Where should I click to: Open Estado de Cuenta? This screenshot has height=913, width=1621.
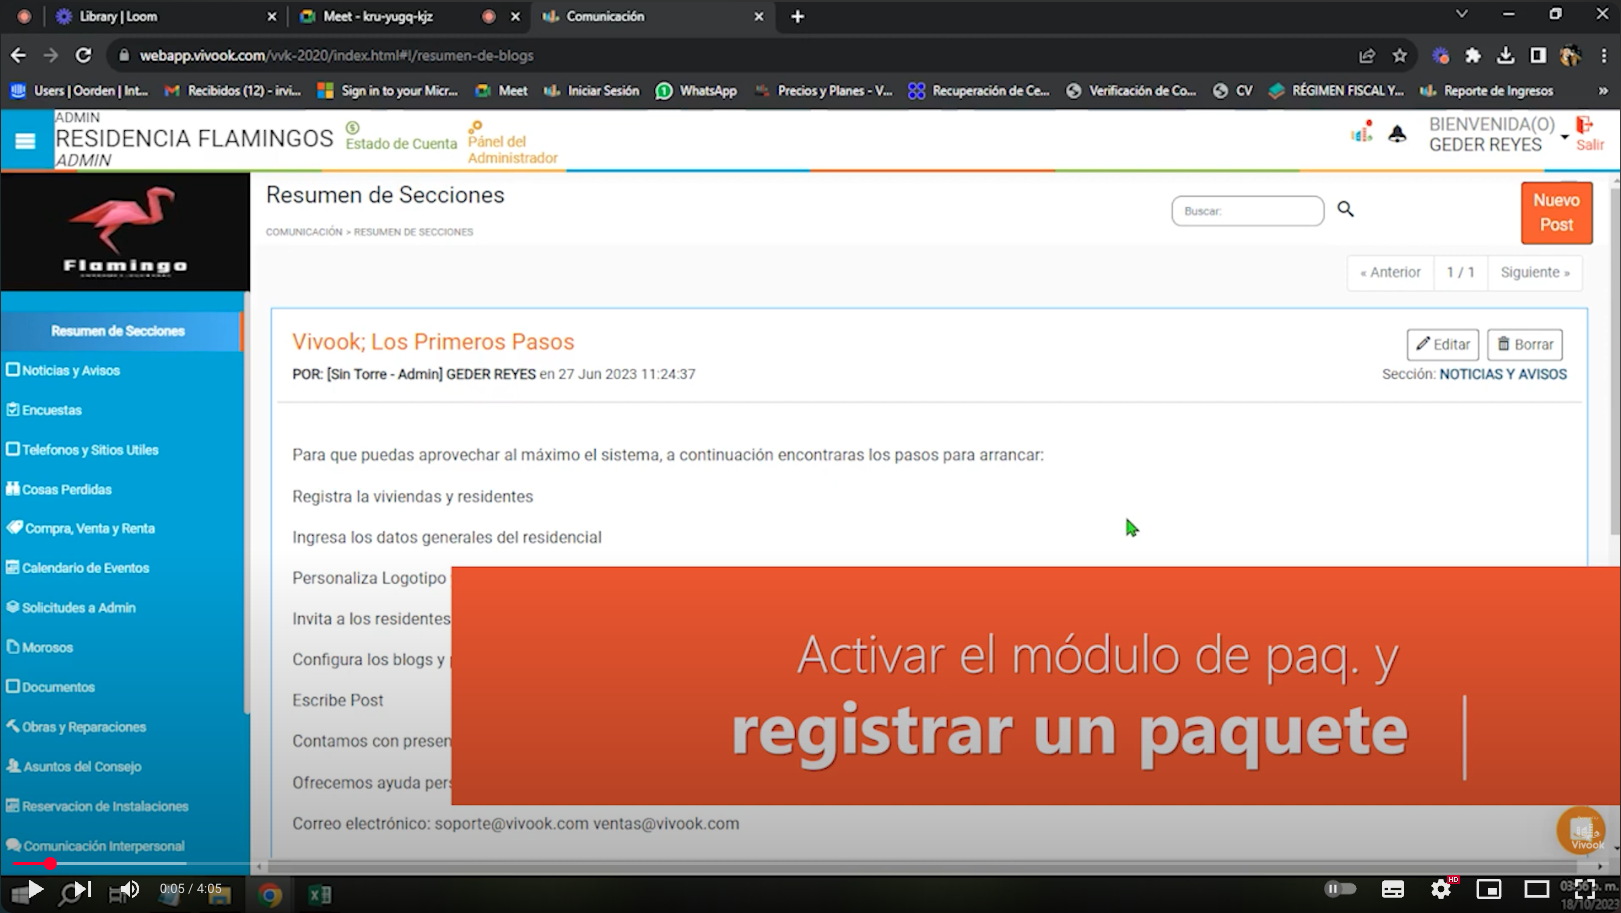pyautogui.click(x=401, y=137)
